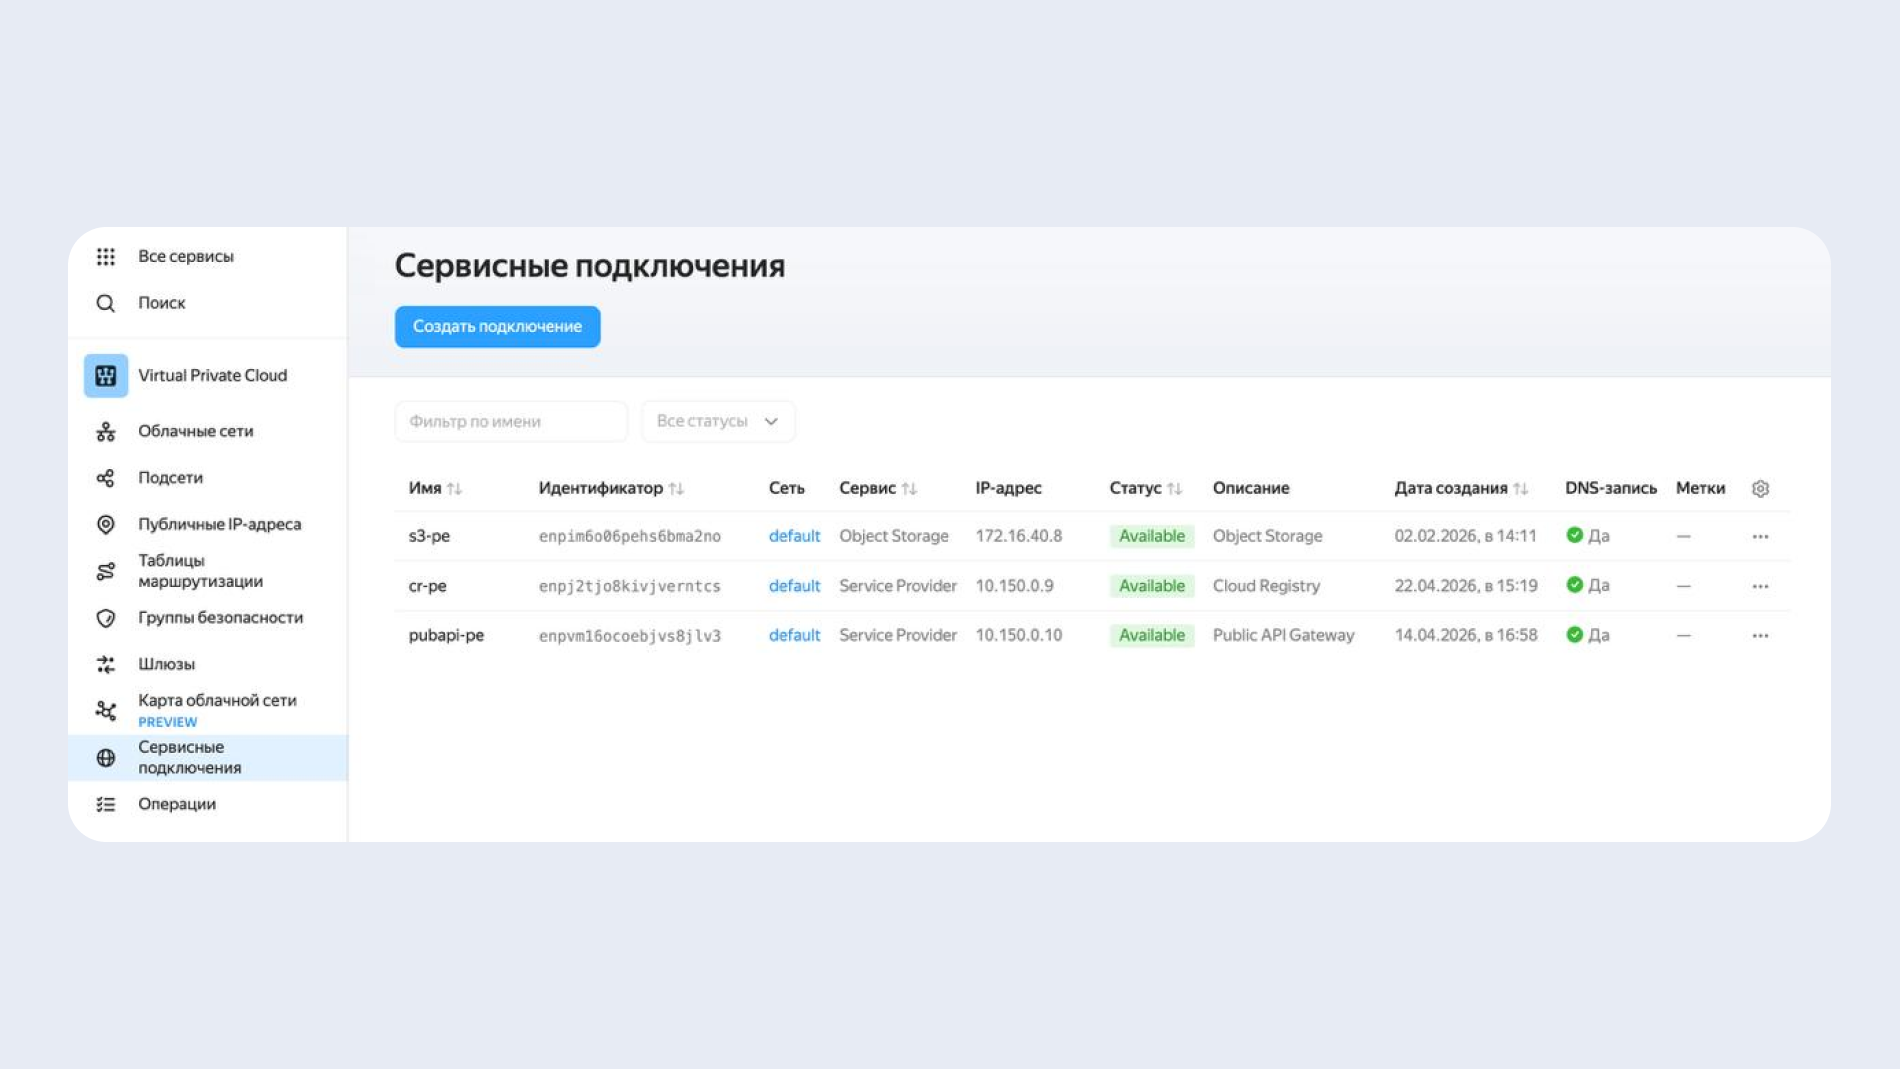Sort by Статус column arrows
Image resolution: width=1900 pixels, height=1069 pixels.
pos(1175,489)
